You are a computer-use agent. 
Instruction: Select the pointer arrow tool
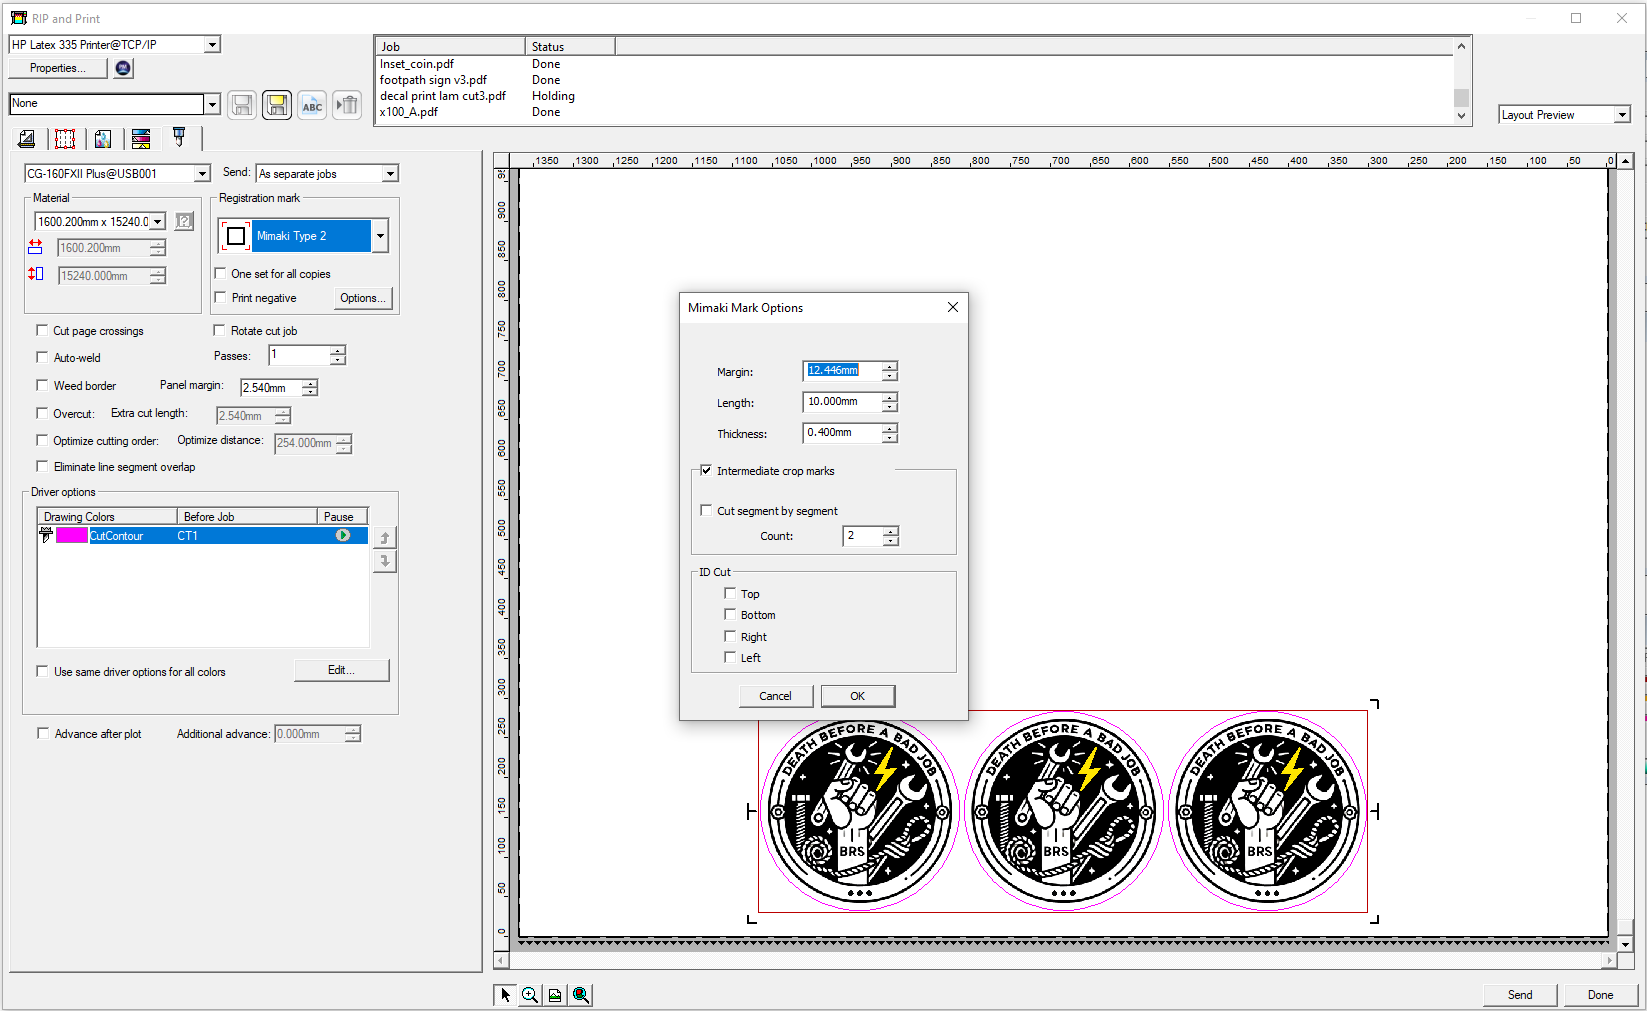point(505,994)
